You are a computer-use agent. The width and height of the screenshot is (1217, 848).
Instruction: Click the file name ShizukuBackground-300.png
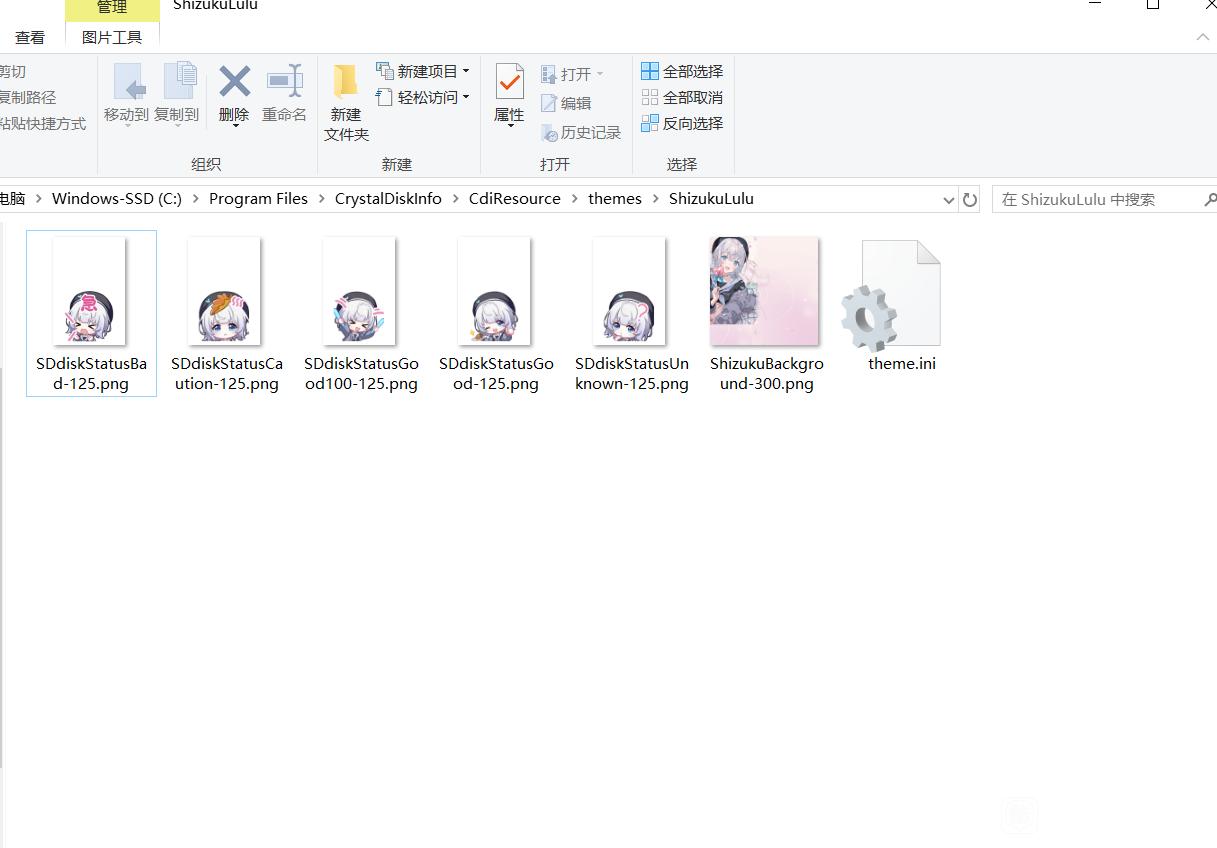[767, 373]
